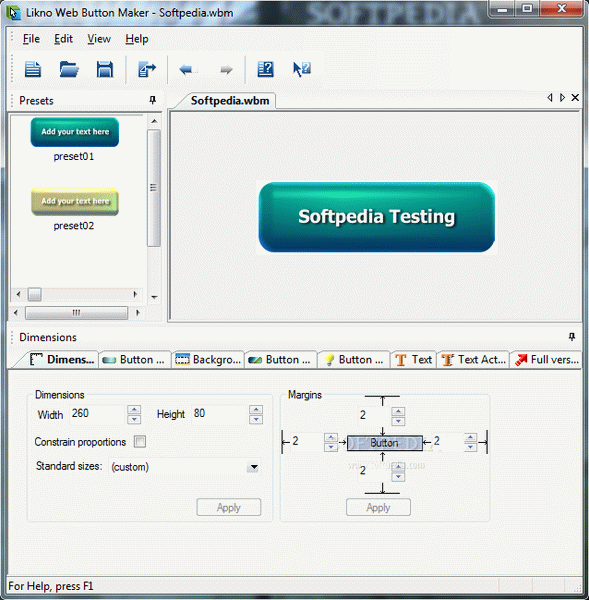Increase the Width value with up stepper
The width and height of the screenshot is (589, 600).
tap(134, 410)
